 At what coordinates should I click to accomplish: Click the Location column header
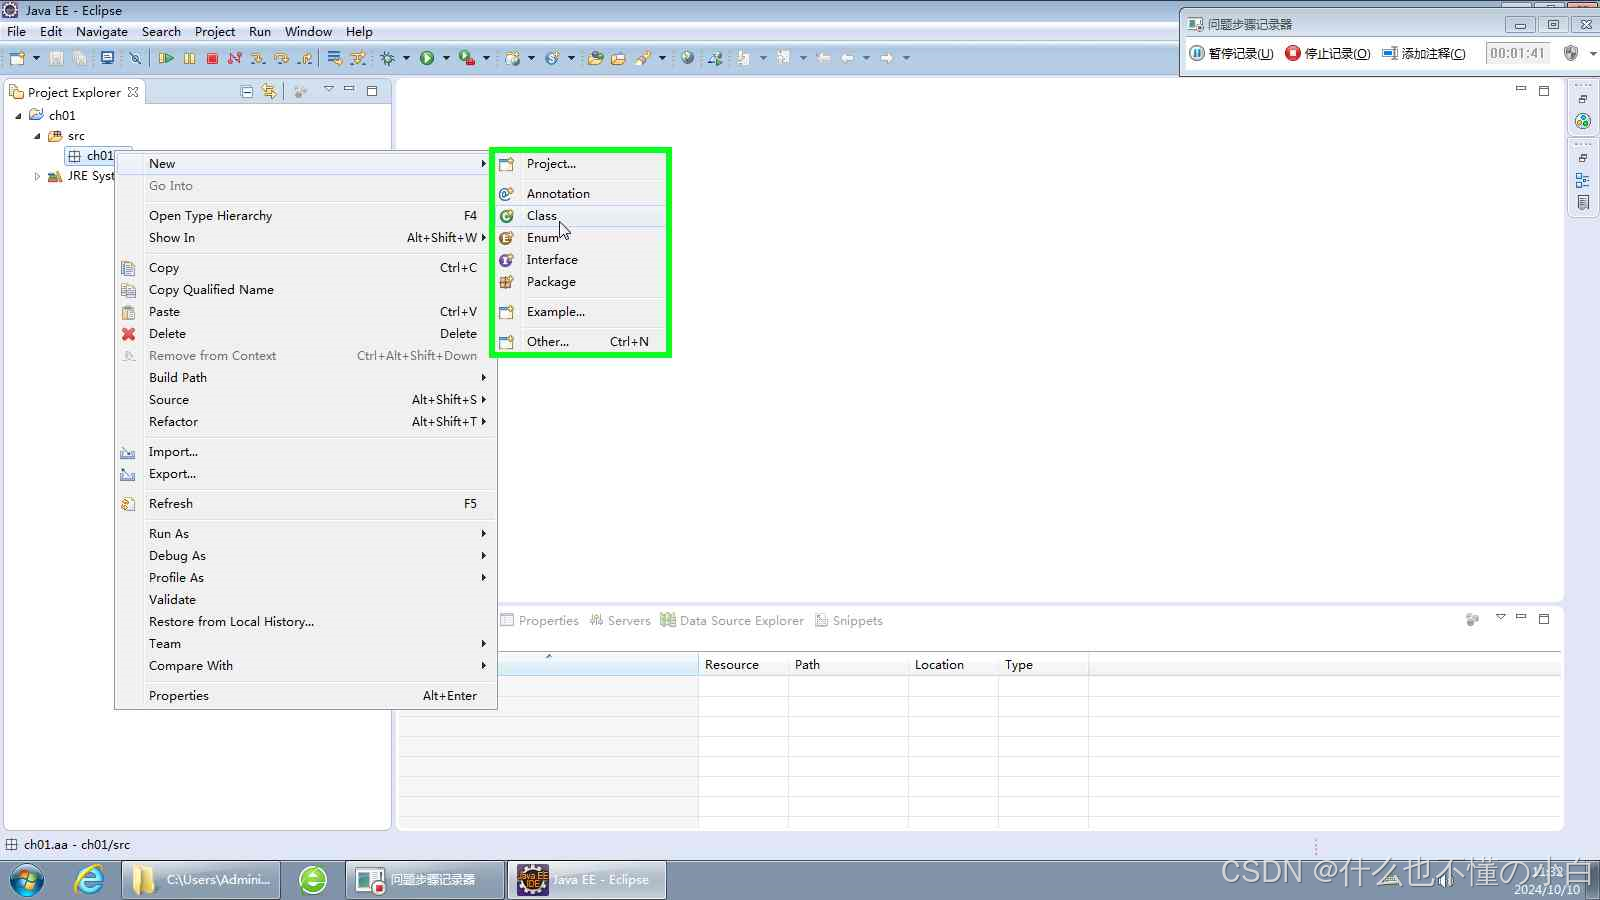point(953,665)
